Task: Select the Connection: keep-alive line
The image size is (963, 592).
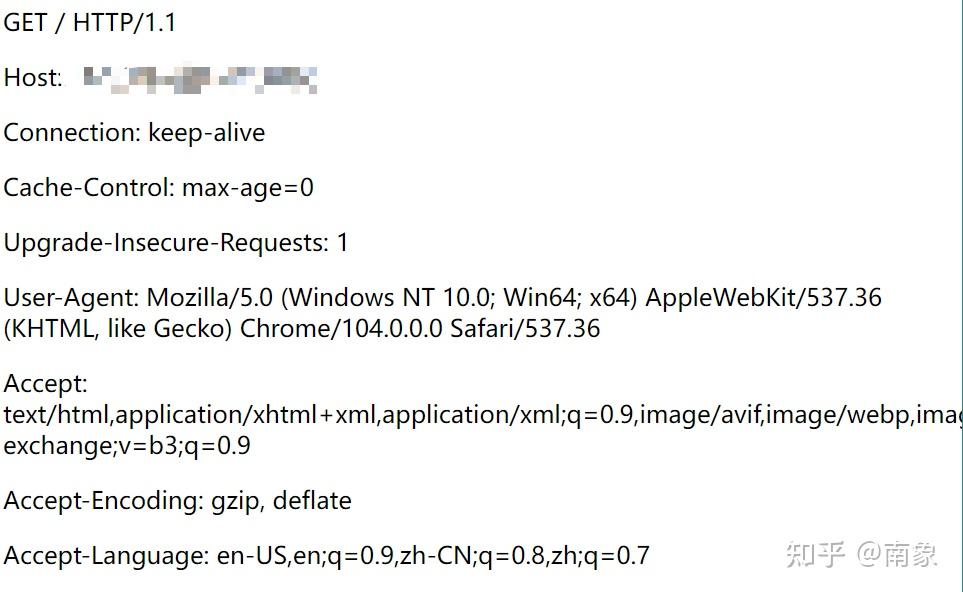Action: (134, 133)
